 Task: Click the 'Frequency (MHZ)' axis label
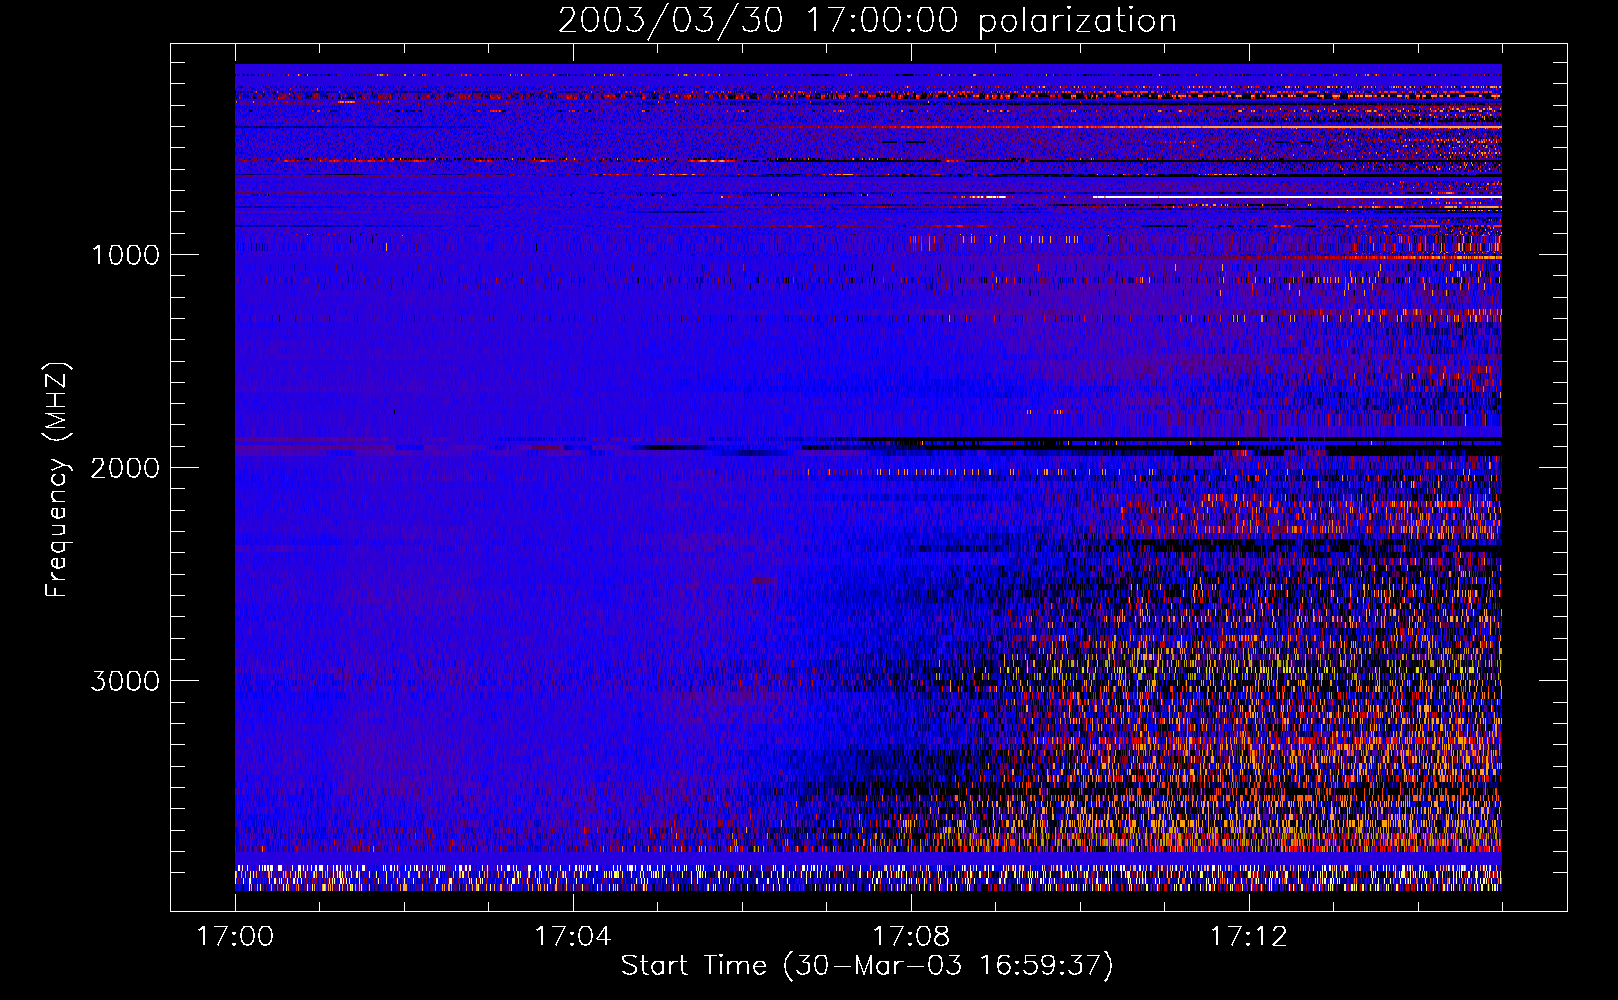57,480
